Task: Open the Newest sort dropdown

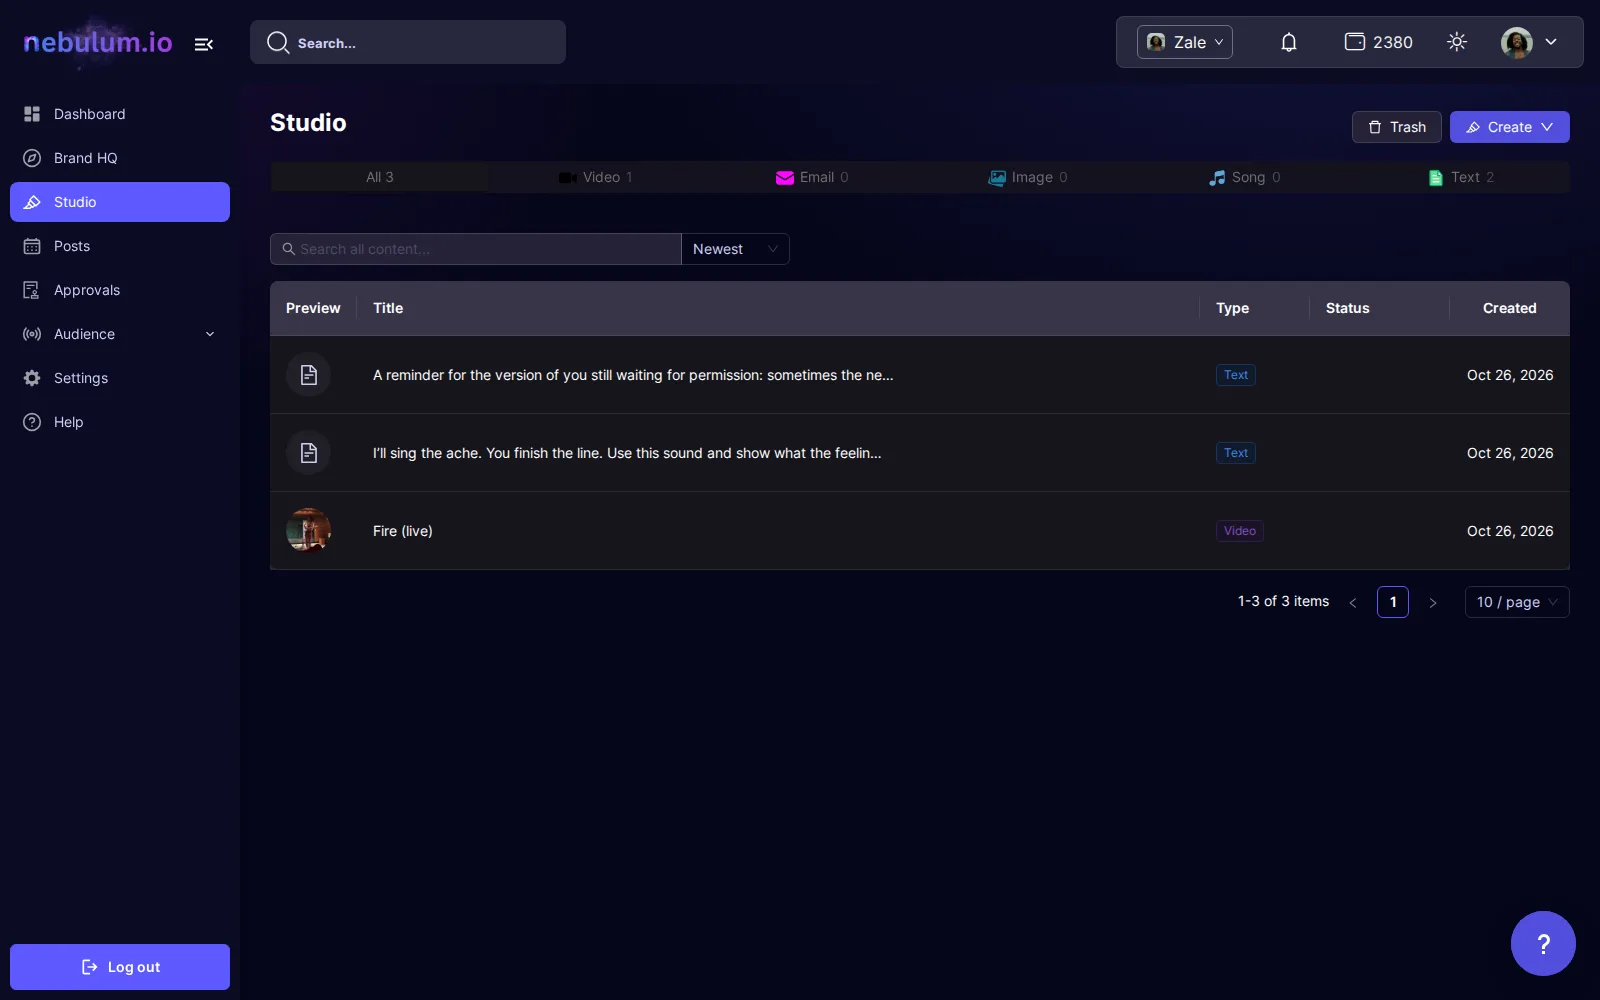Action: coord(735,249)
